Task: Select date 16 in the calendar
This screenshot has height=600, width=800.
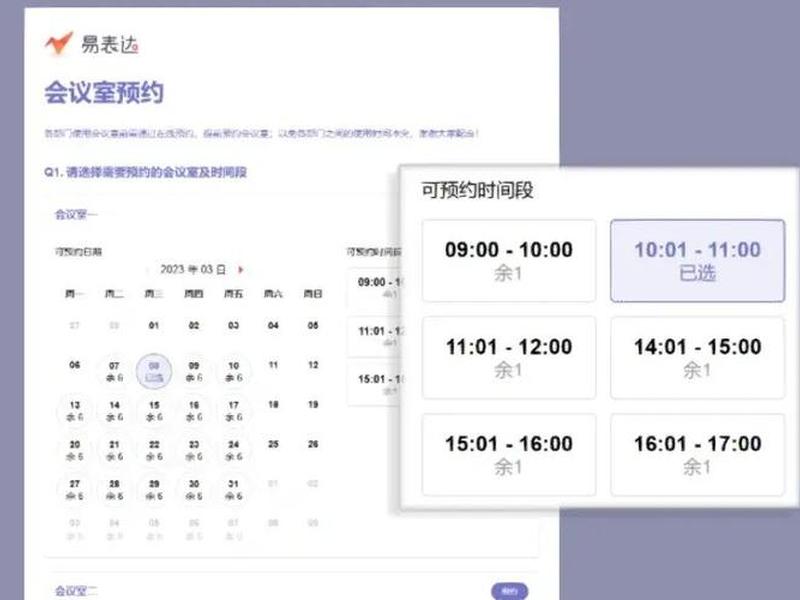Action: click(194, 411)
